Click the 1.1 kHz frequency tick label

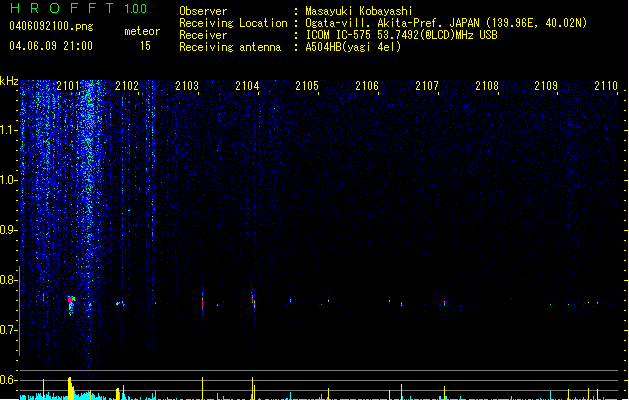click(8, 130)
